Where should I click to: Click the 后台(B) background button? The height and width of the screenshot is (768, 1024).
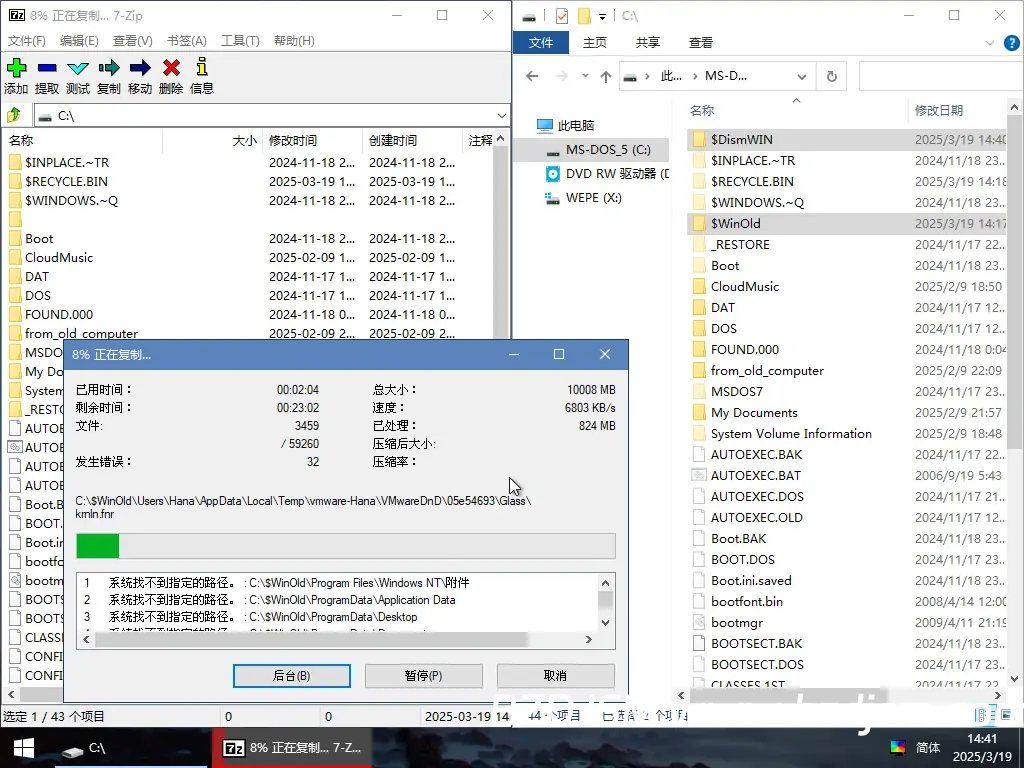click(x=292, y=676)
